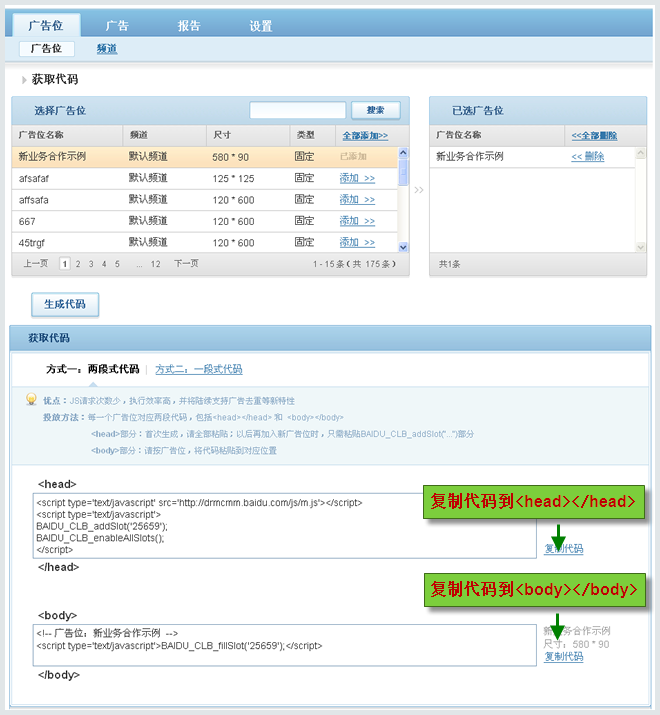Click down arrow in selected slots scrollbar
The width and height of the screenshot is (660, 715).
(x=640, y=247)
